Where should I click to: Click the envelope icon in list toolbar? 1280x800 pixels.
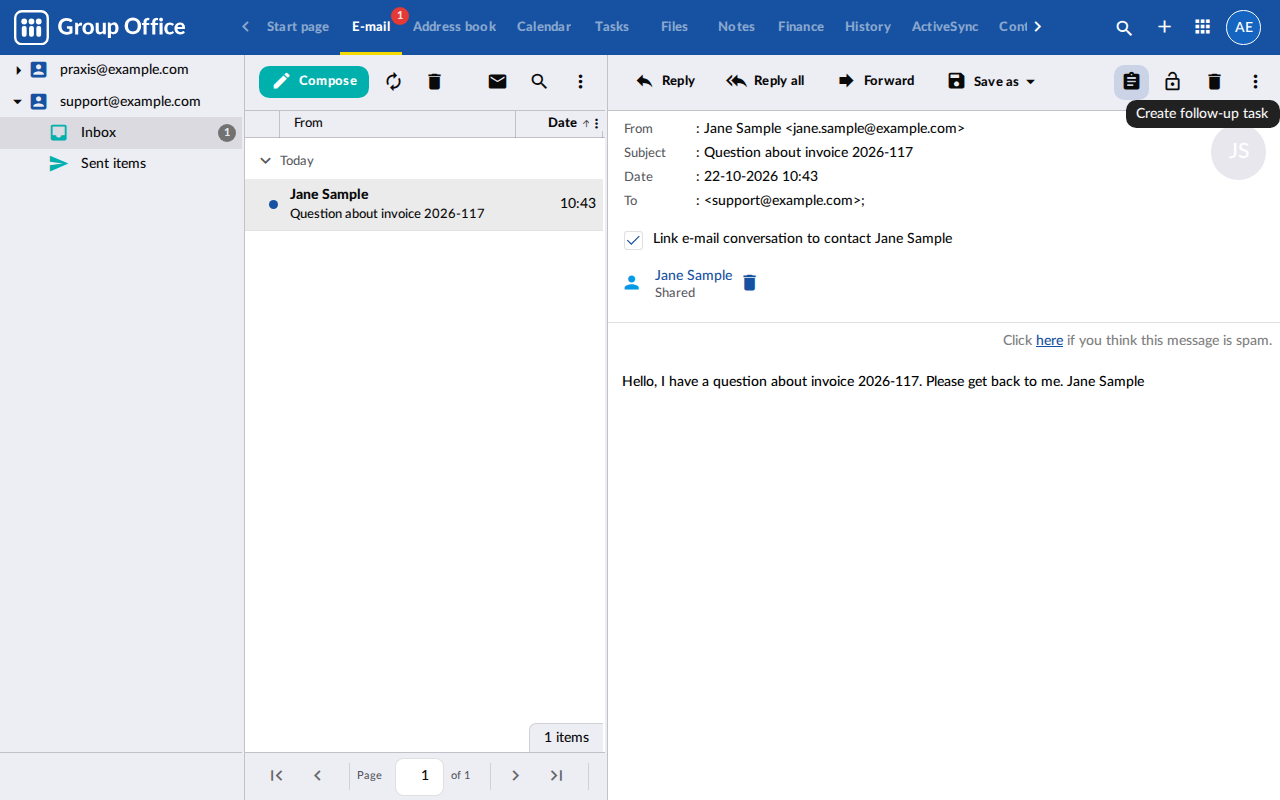pyautogui.click(x=497, y=82)
